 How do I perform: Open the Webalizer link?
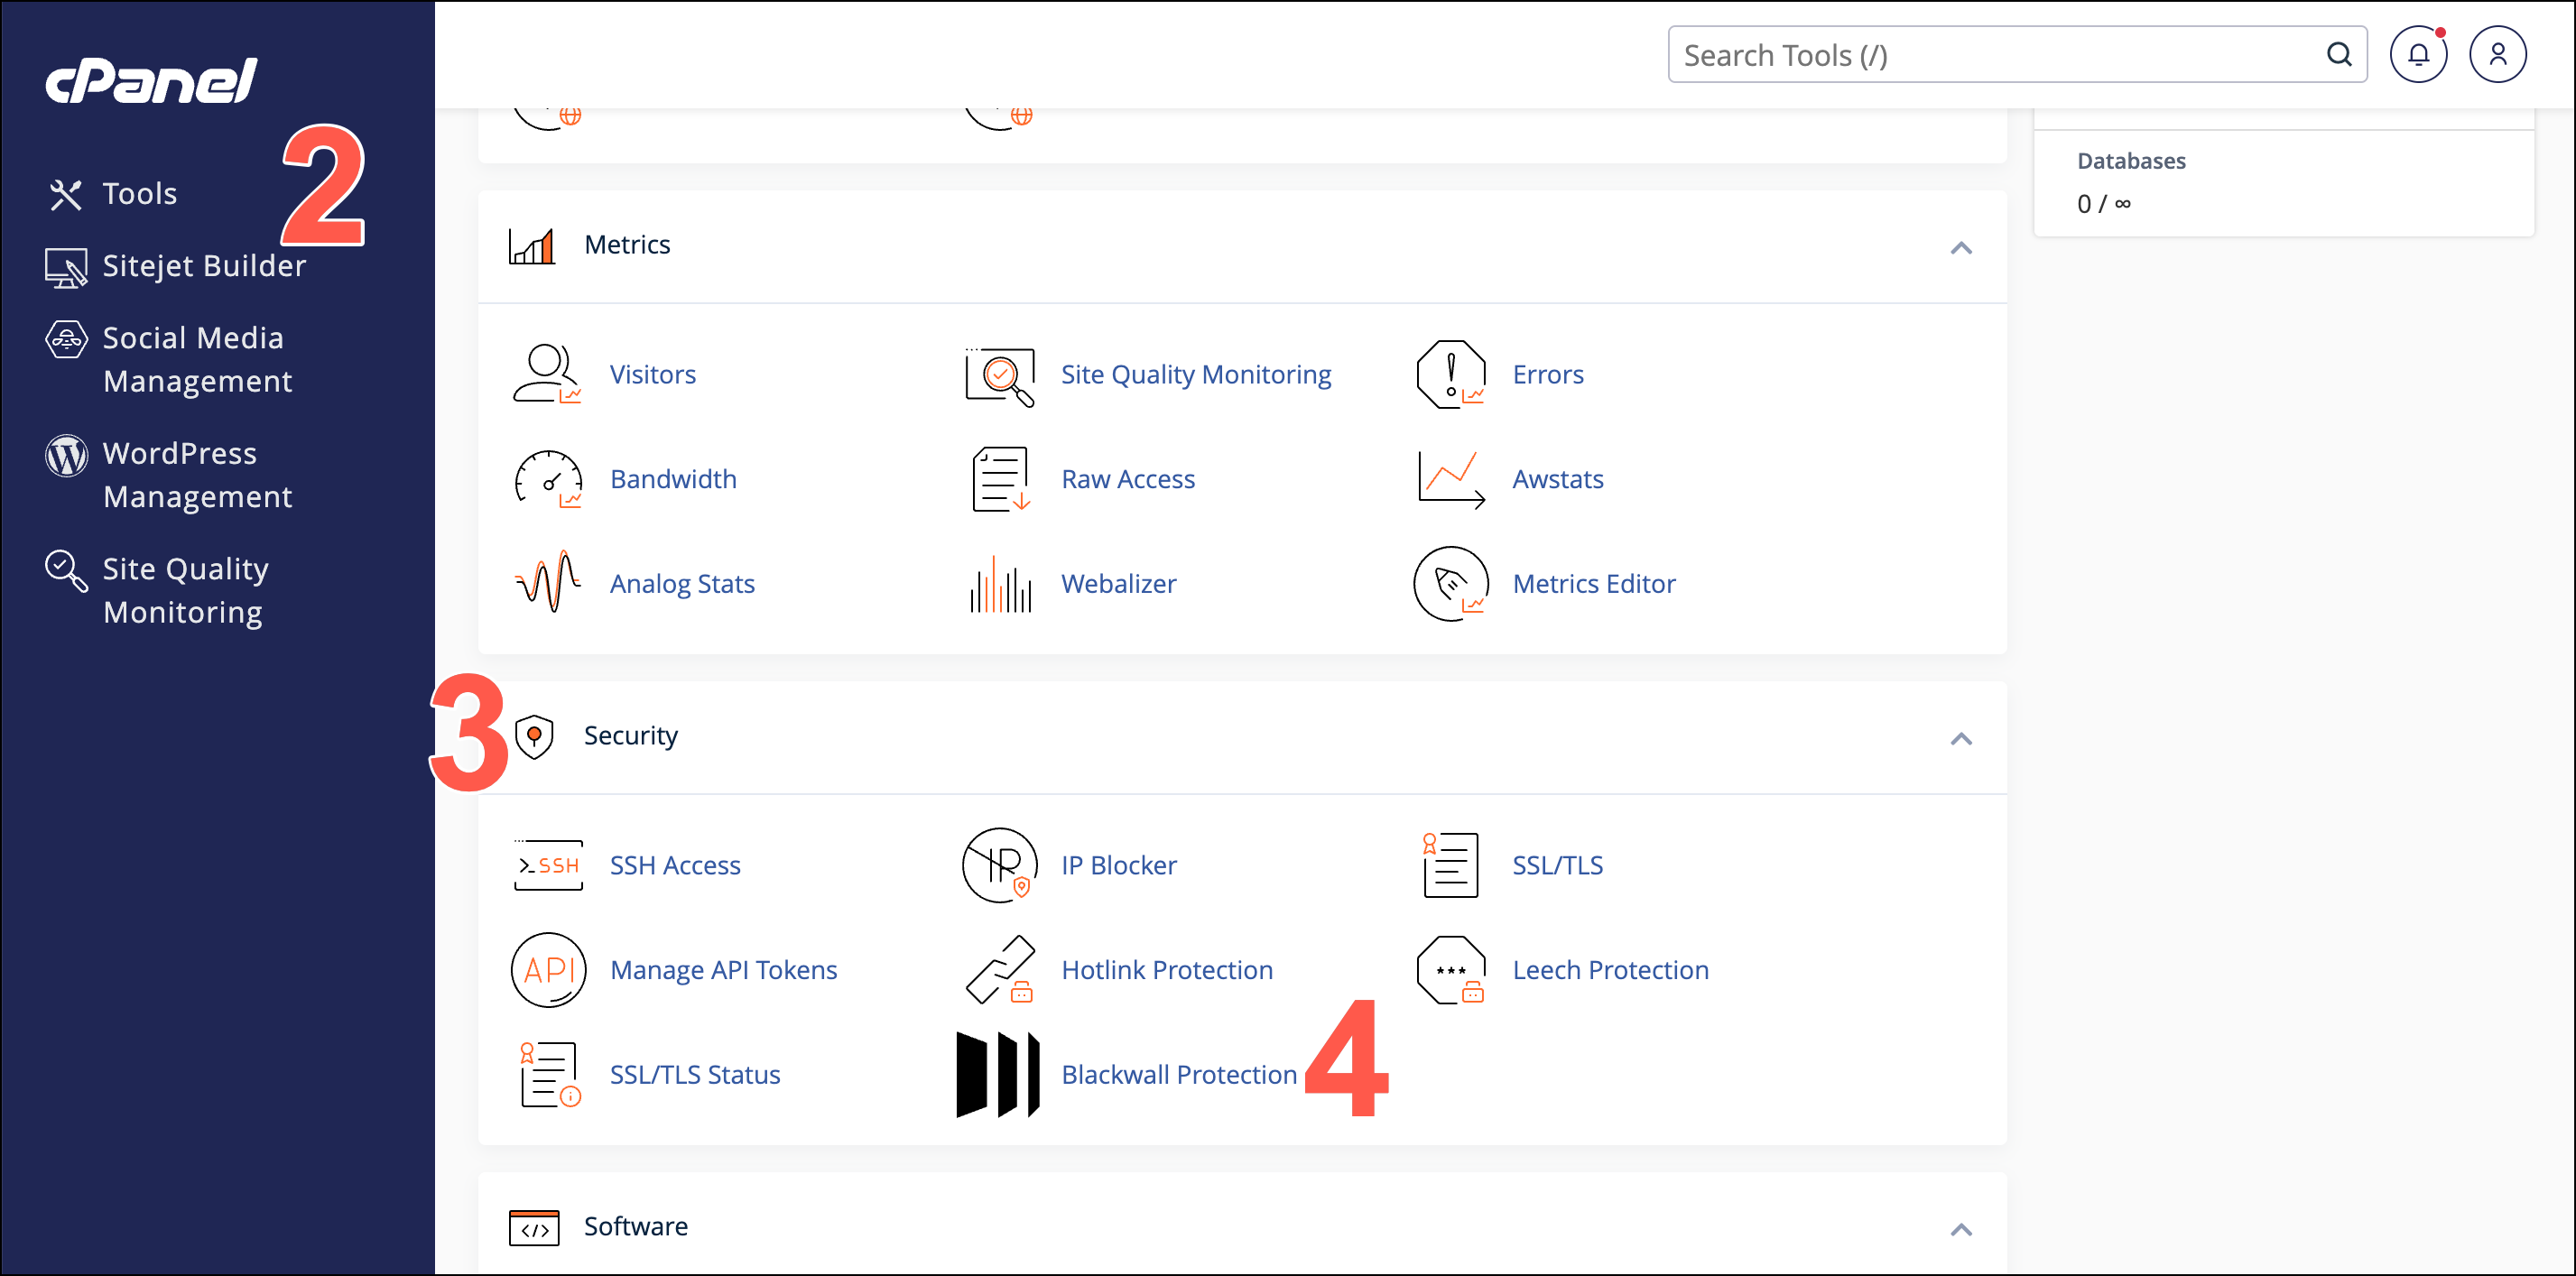tap(1119, 583)
